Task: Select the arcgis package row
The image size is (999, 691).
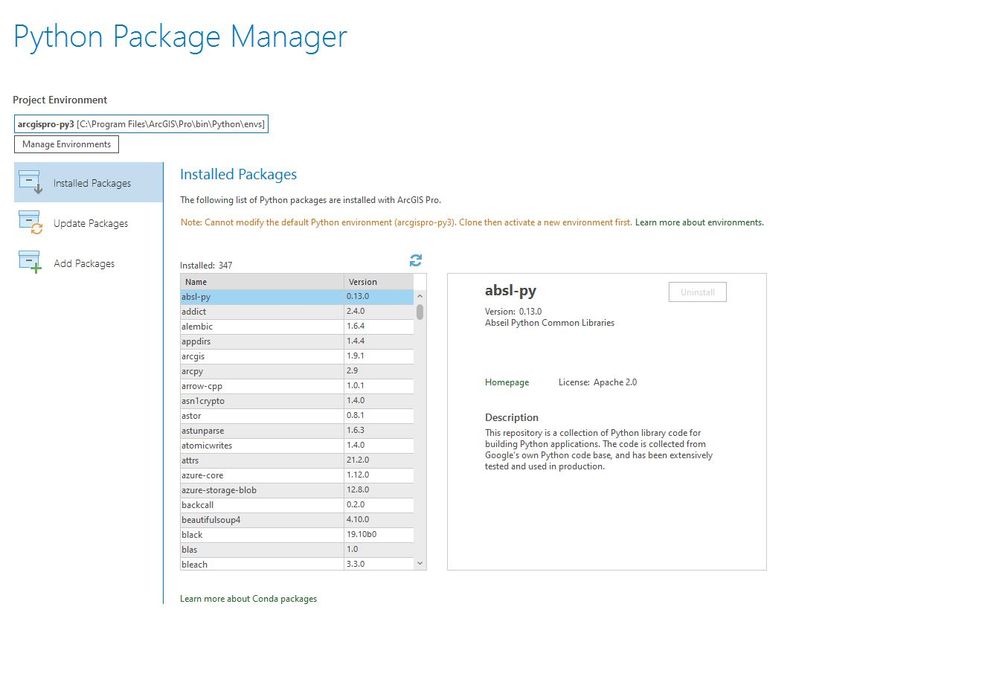Action: click(297, 356)
